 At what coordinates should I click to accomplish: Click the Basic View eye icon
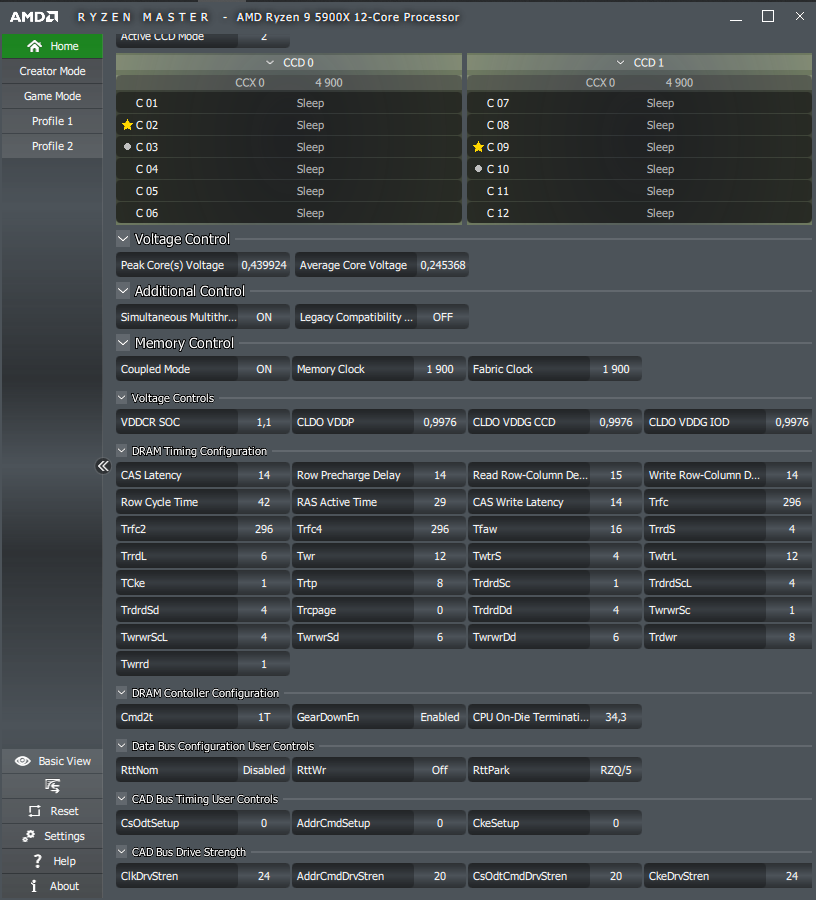23,761
